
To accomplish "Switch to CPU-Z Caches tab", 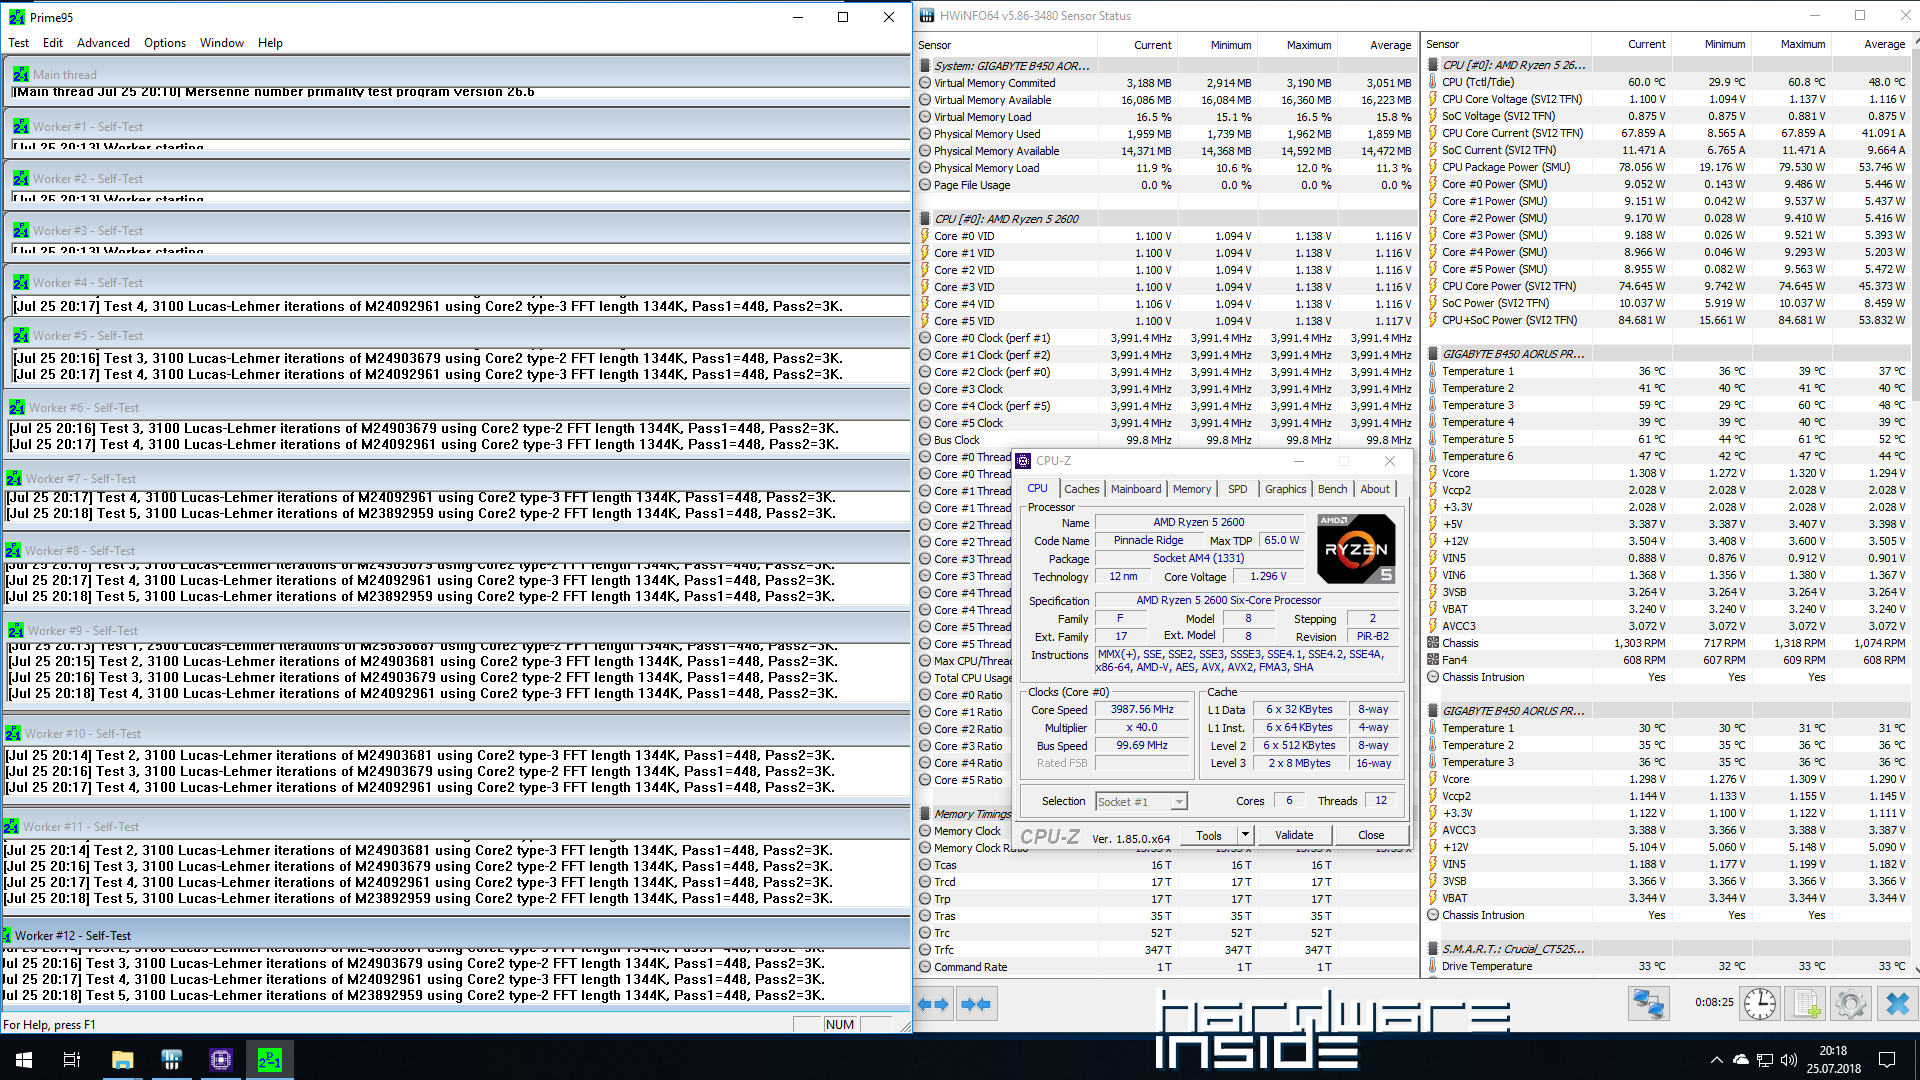I will [1081, 489].
